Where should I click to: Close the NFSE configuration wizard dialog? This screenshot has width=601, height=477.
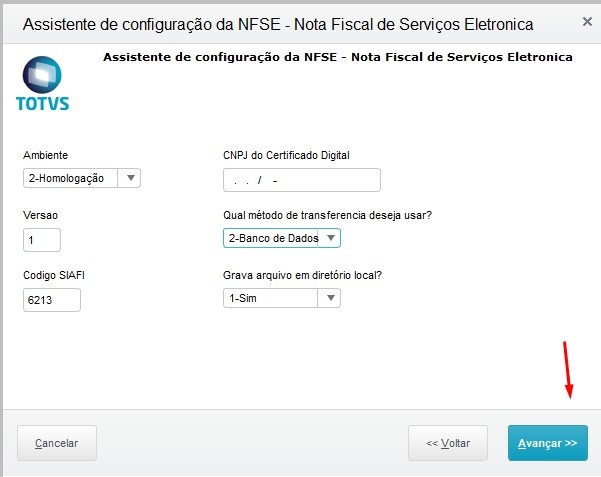tap(584, 22)
